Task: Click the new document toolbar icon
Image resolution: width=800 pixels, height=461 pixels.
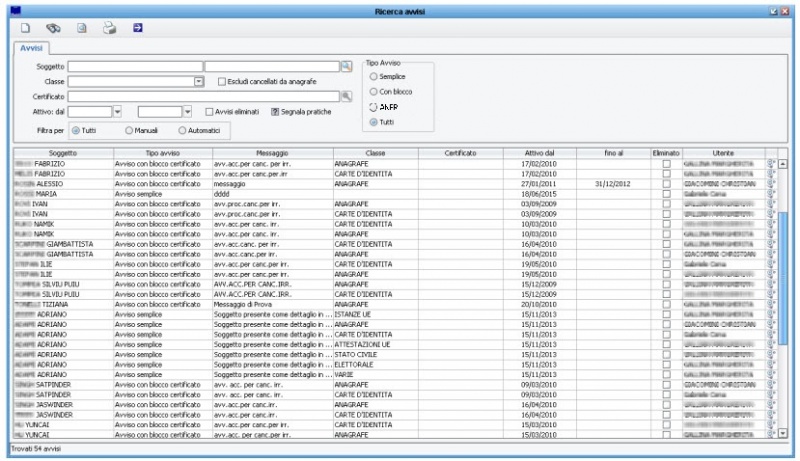Action: tap(26, 28)
